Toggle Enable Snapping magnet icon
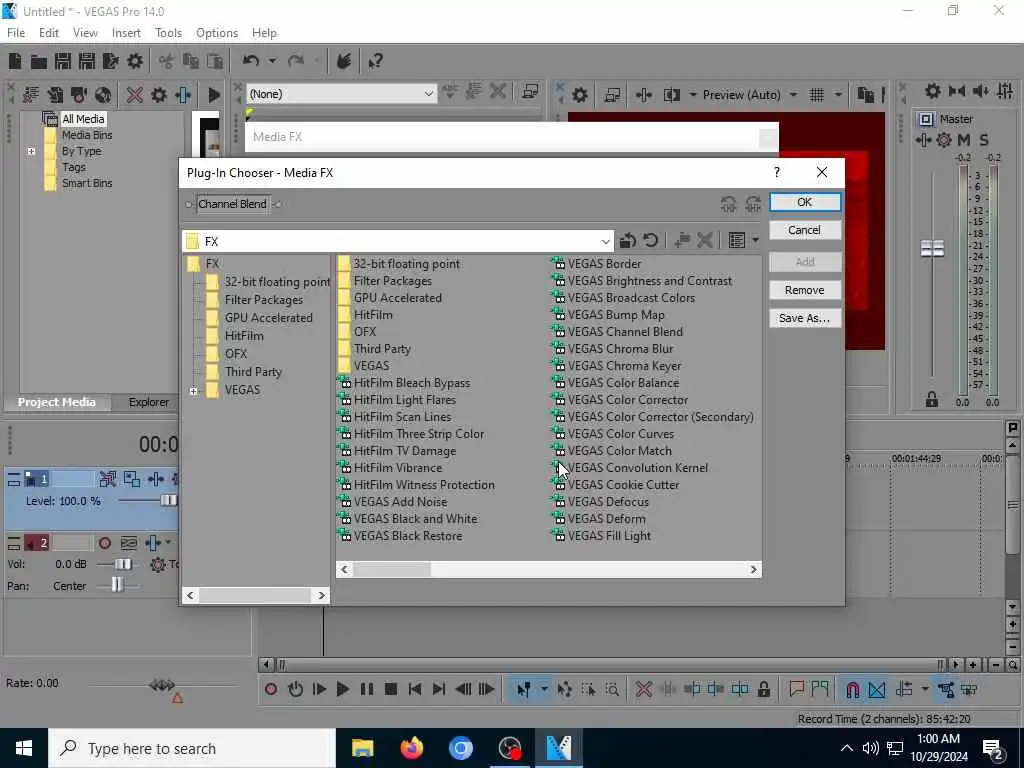Screen dimensions: 1024x768 click(852, 689)
